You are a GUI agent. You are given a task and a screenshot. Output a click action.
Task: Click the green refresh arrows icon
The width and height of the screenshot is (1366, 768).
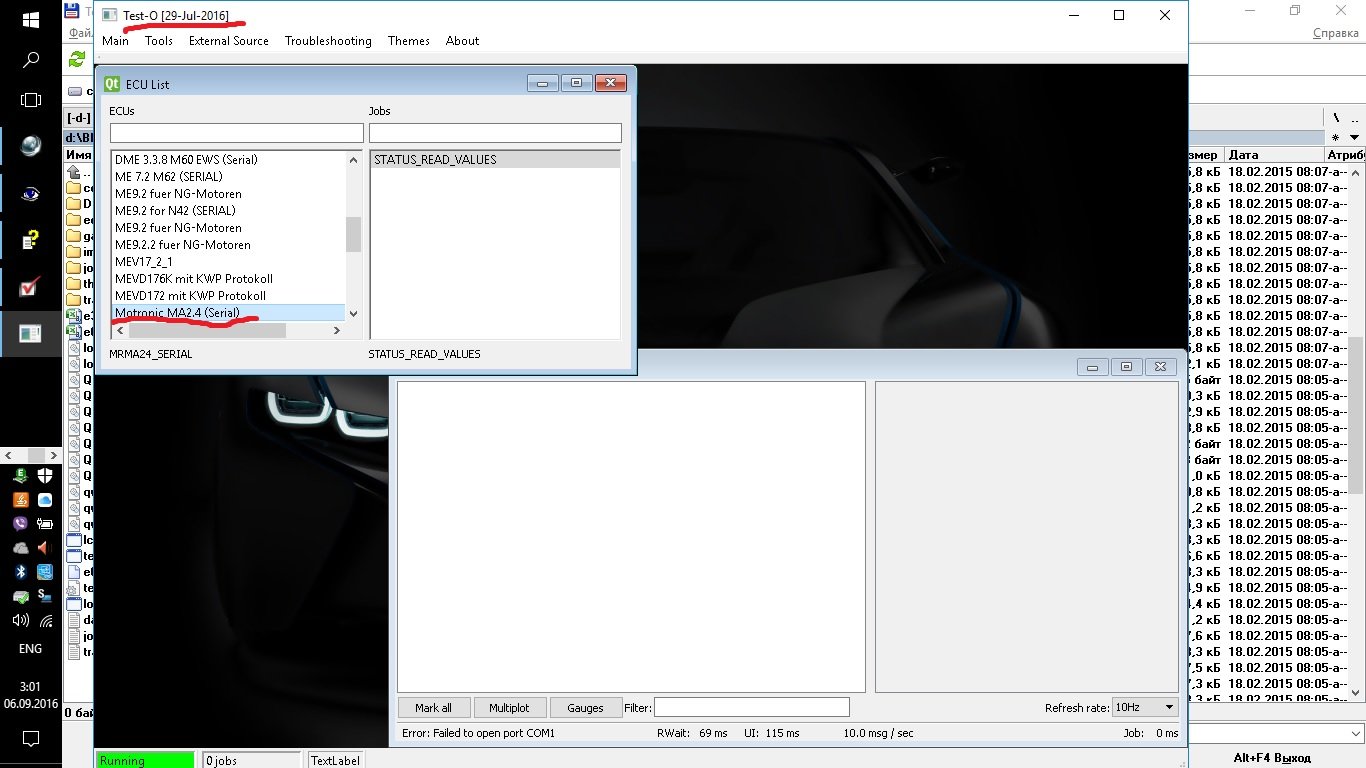pos(76,60)
